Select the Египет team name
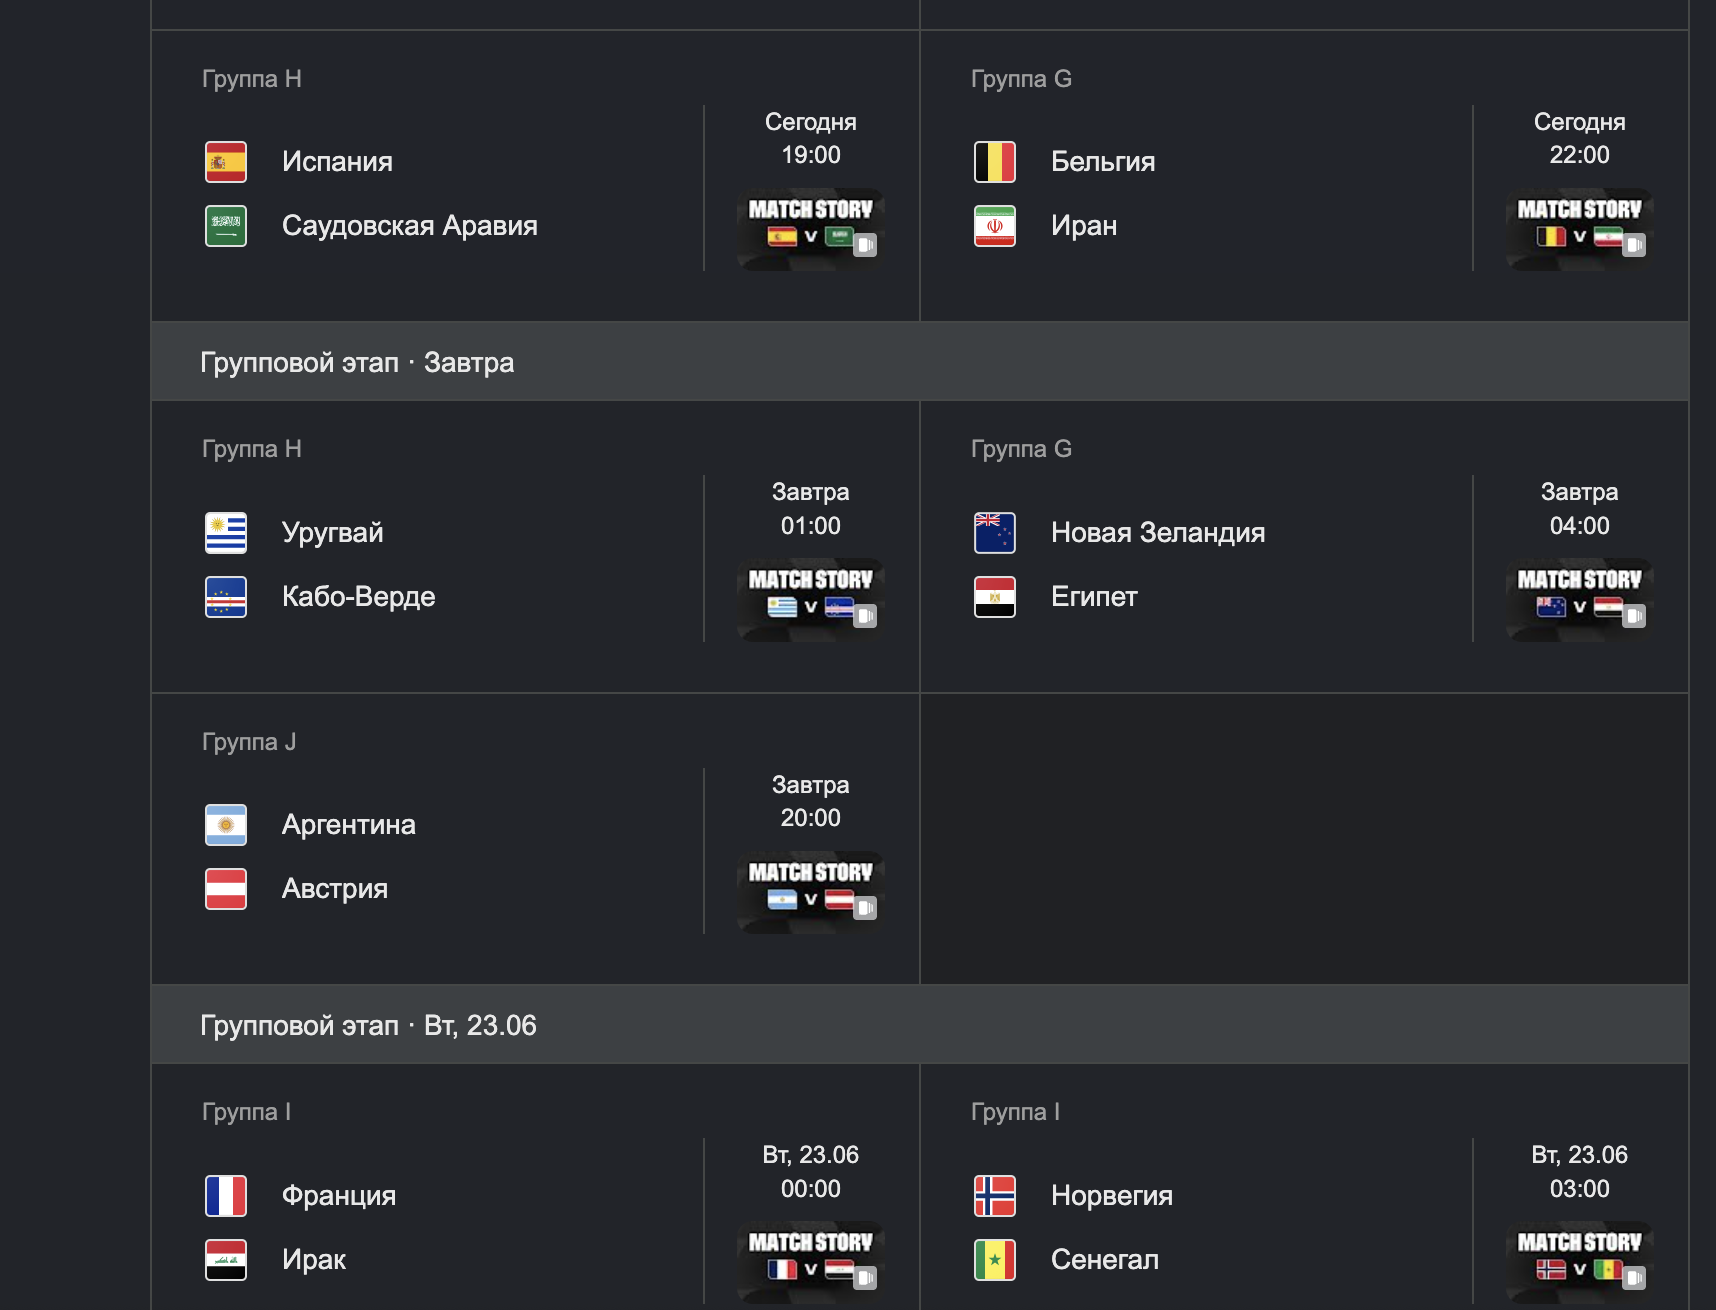 click(1094, 597)
